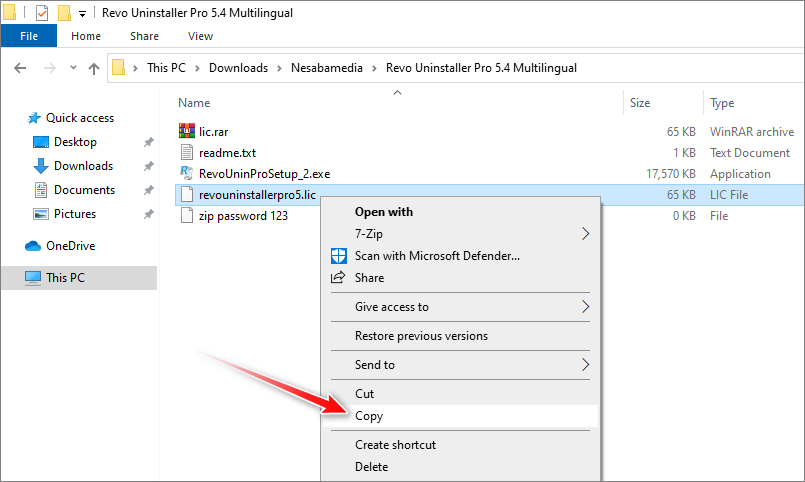Open the File ribbon tab

pyautogui.click(x=29, y=36)
